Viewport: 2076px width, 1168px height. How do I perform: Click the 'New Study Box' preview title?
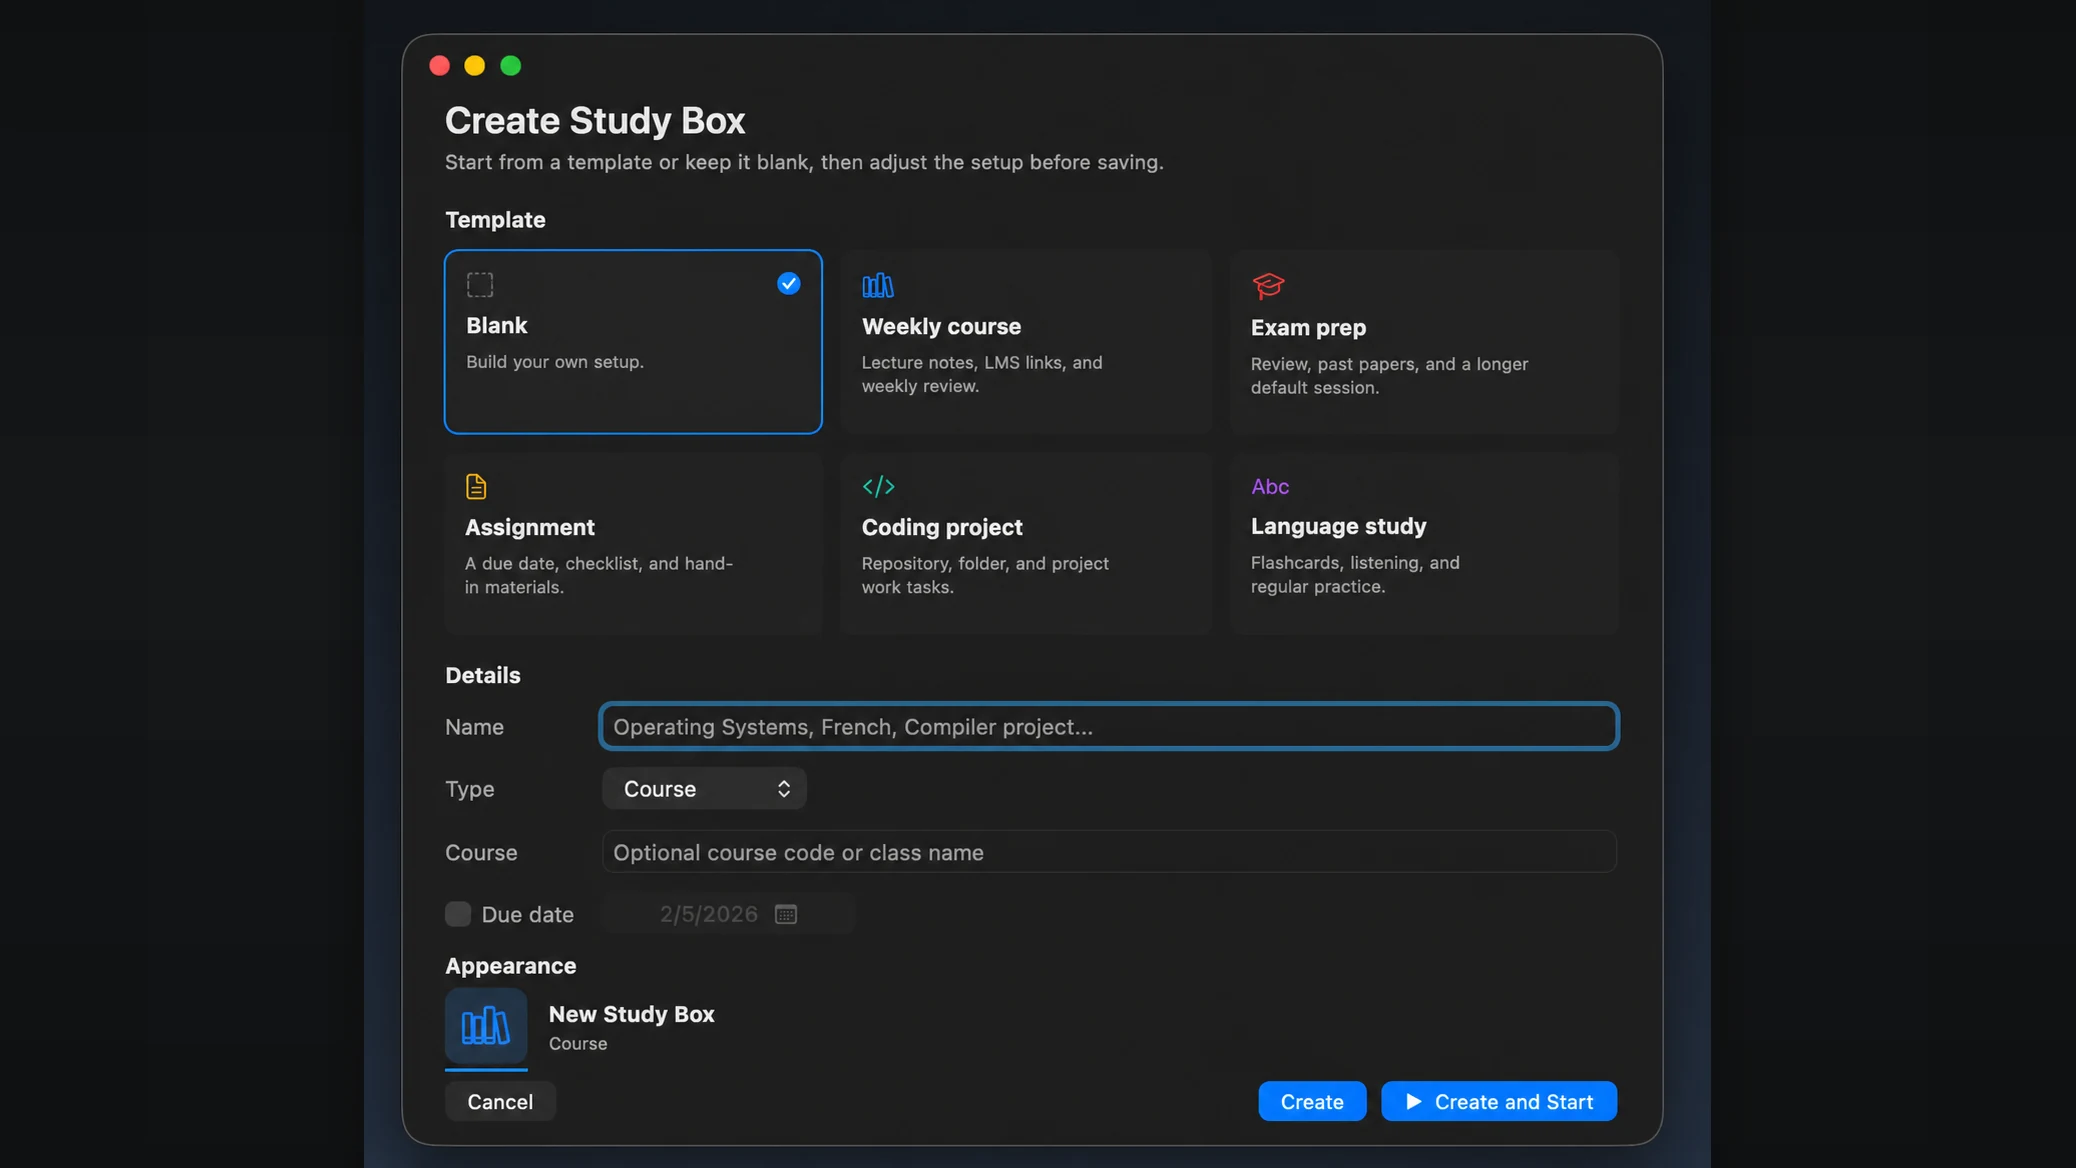(x=632, y=1014)
